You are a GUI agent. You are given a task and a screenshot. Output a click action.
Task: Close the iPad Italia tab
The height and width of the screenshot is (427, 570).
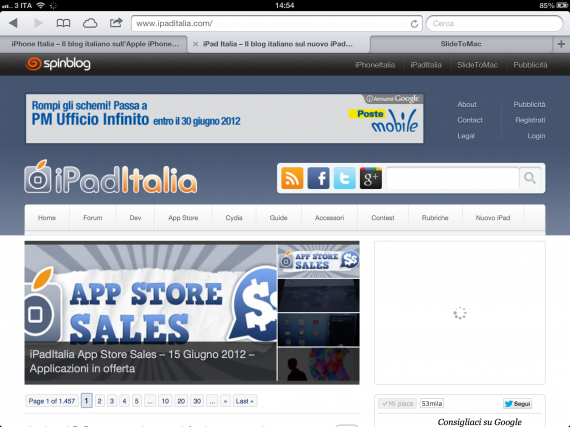(x=195, y=44)
